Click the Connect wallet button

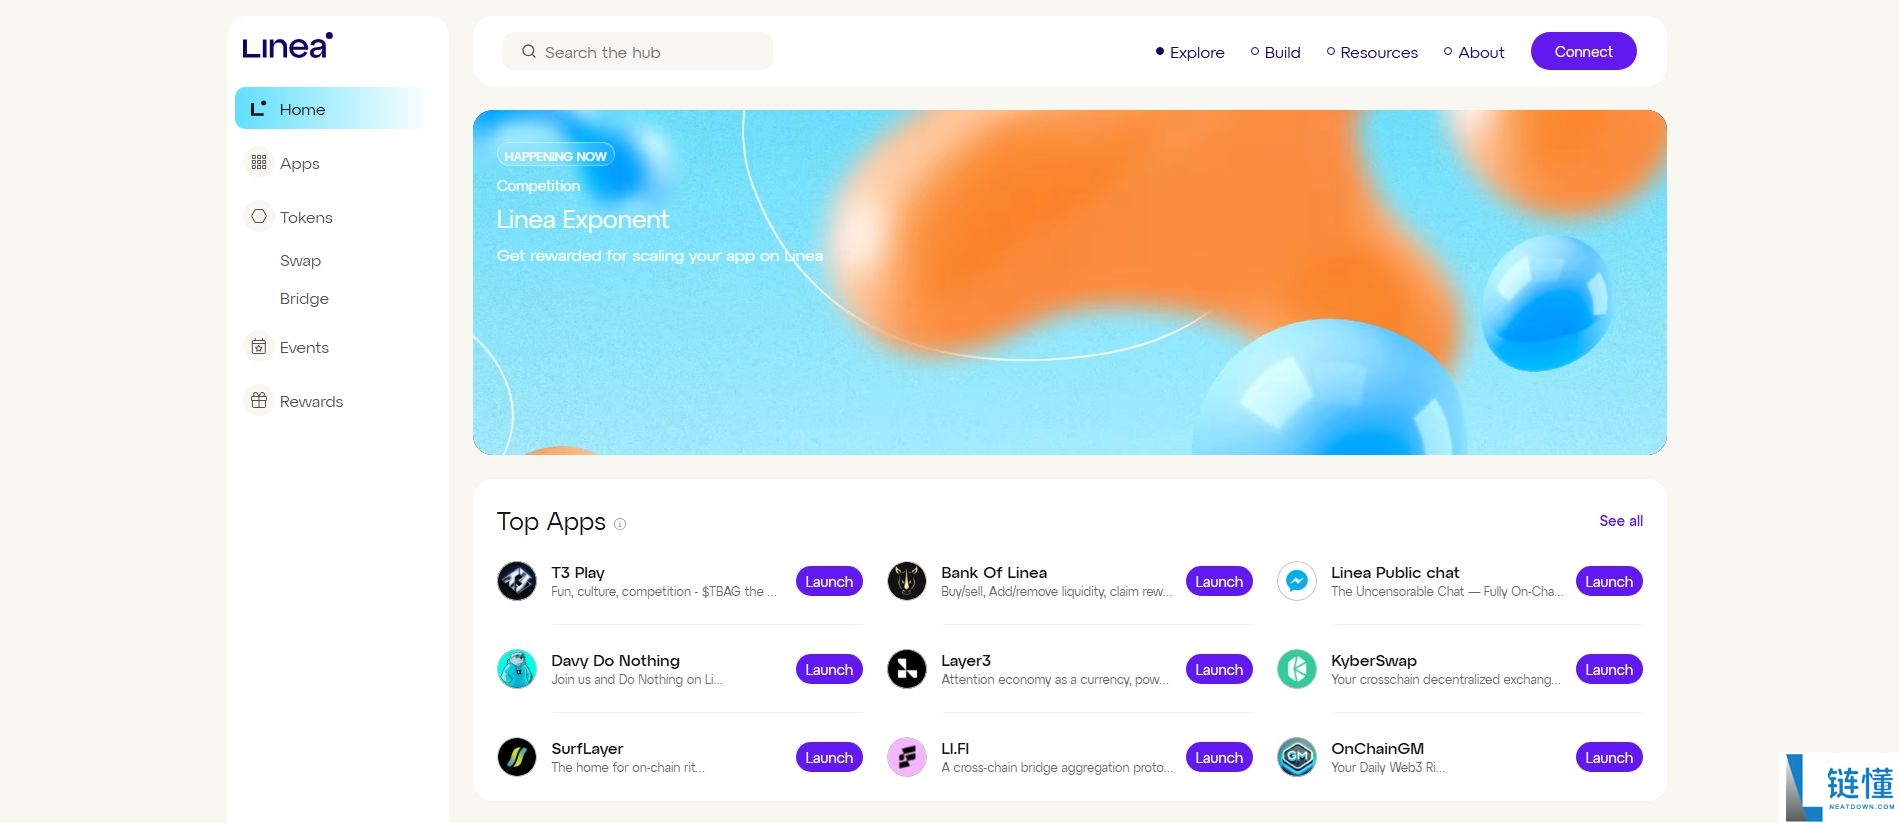[x=1583, y=51]
